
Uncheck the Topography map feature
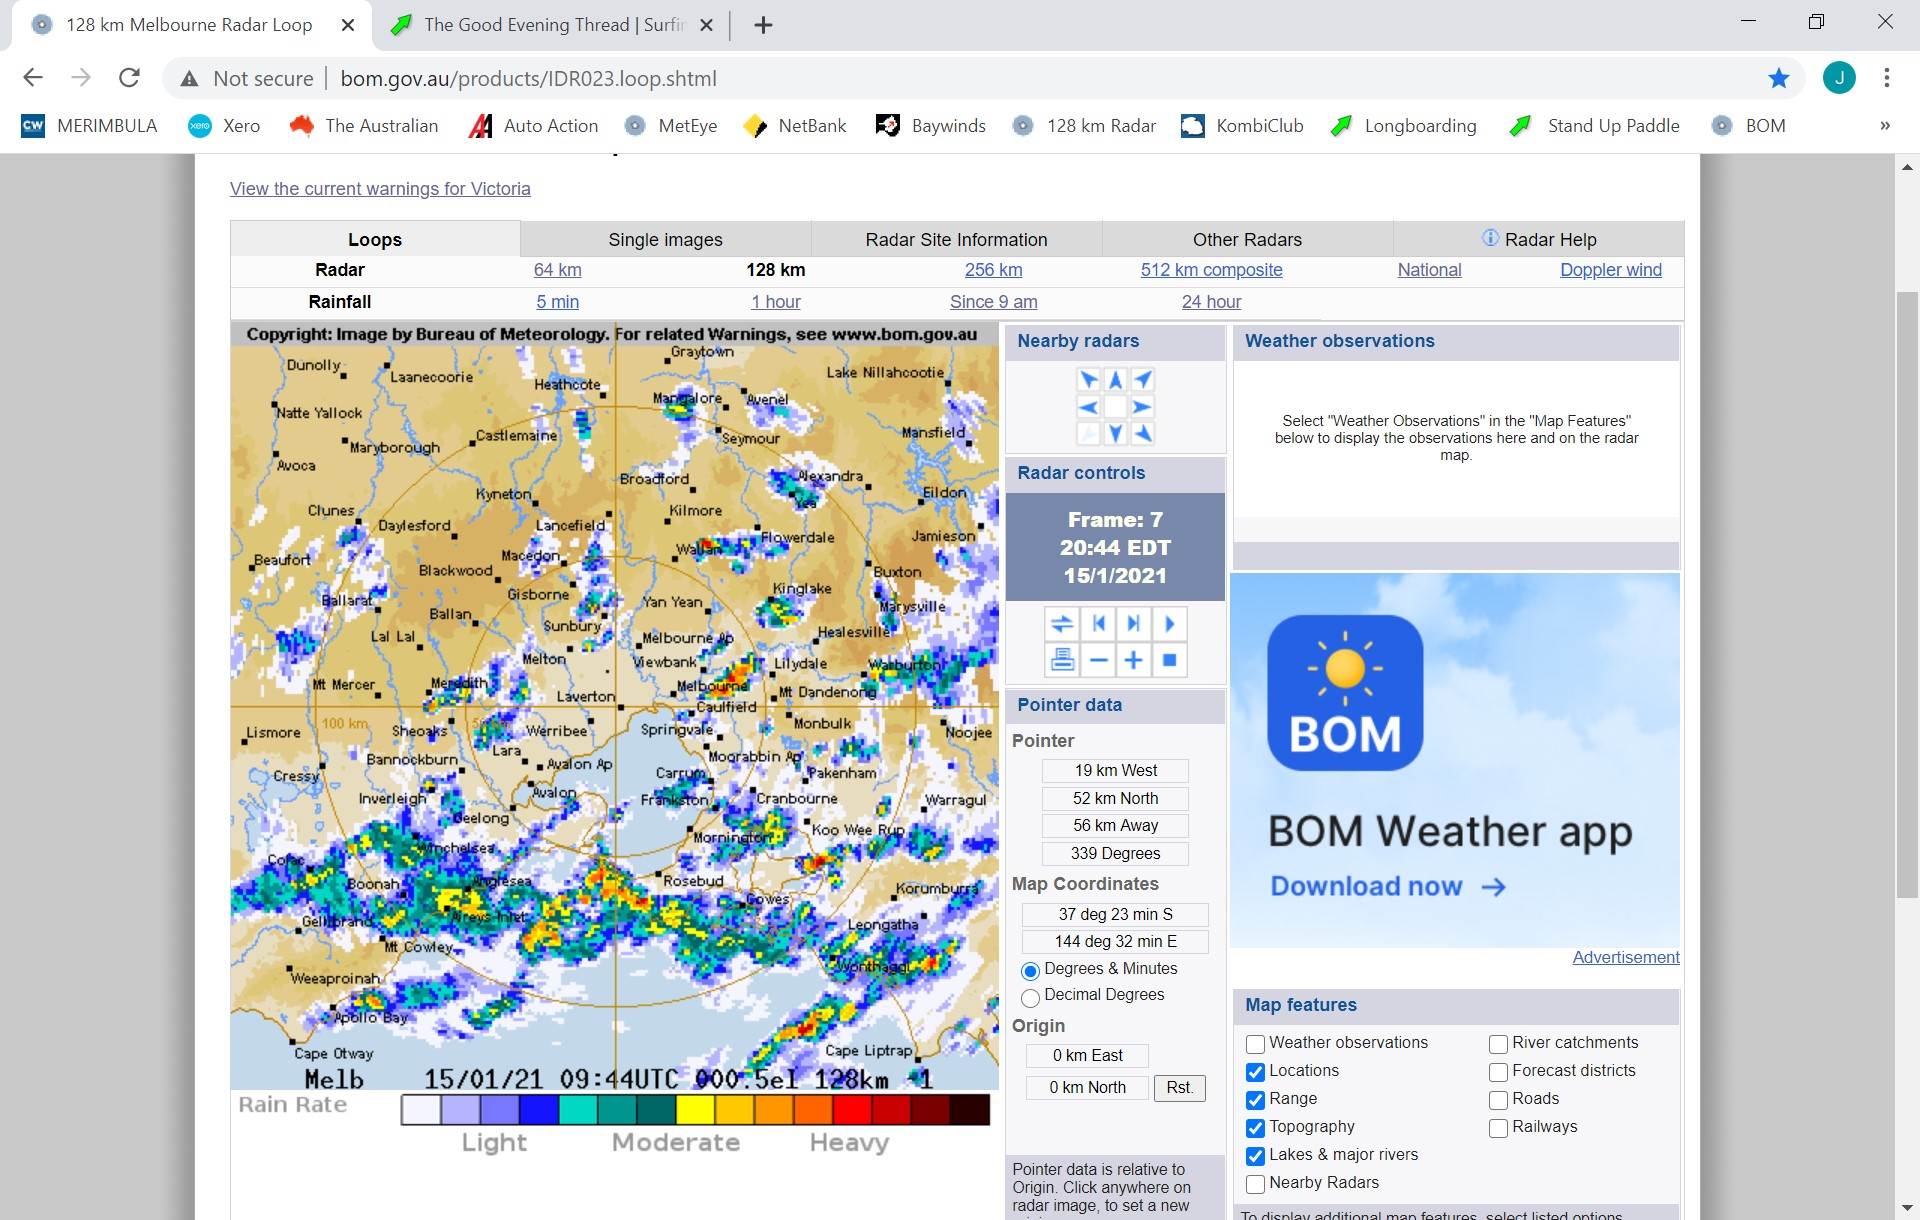click(1255, 1128)
